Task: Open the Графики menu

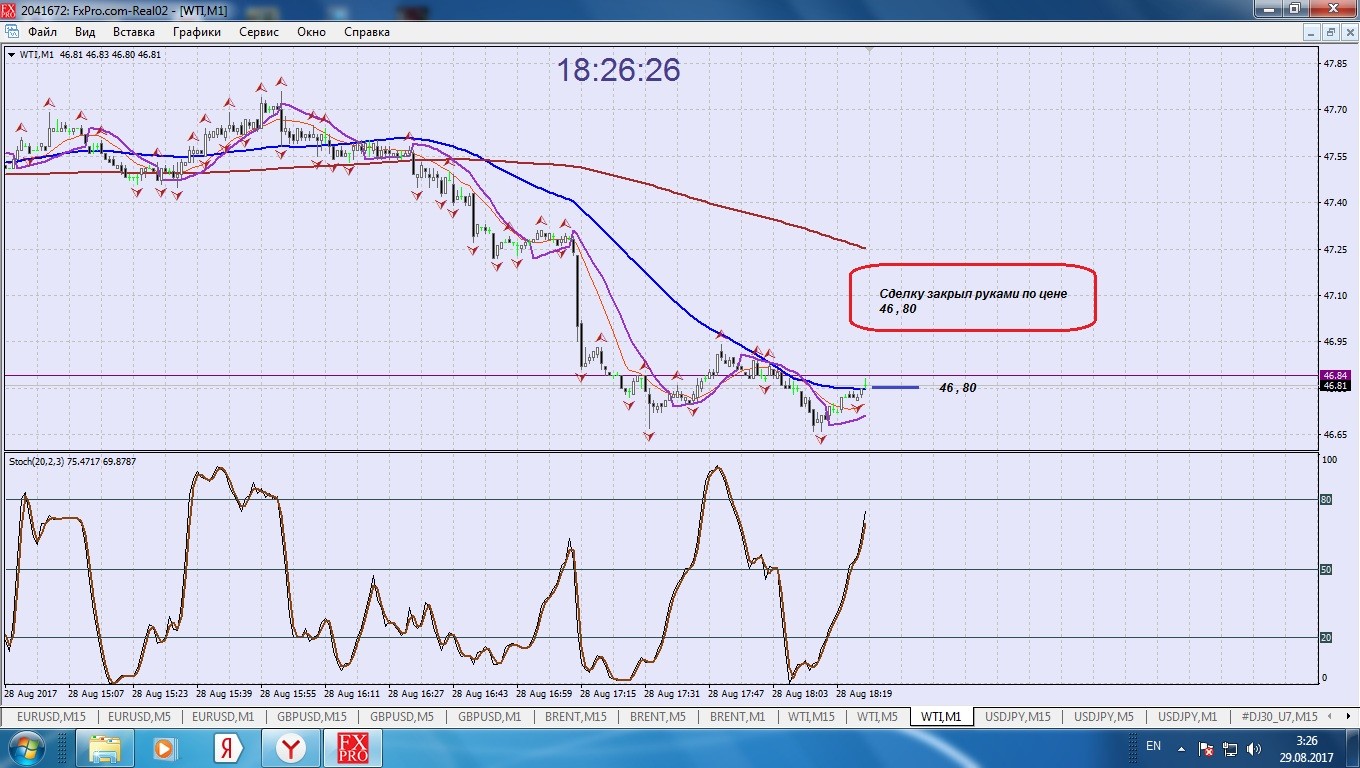Action: pos(197,32)
